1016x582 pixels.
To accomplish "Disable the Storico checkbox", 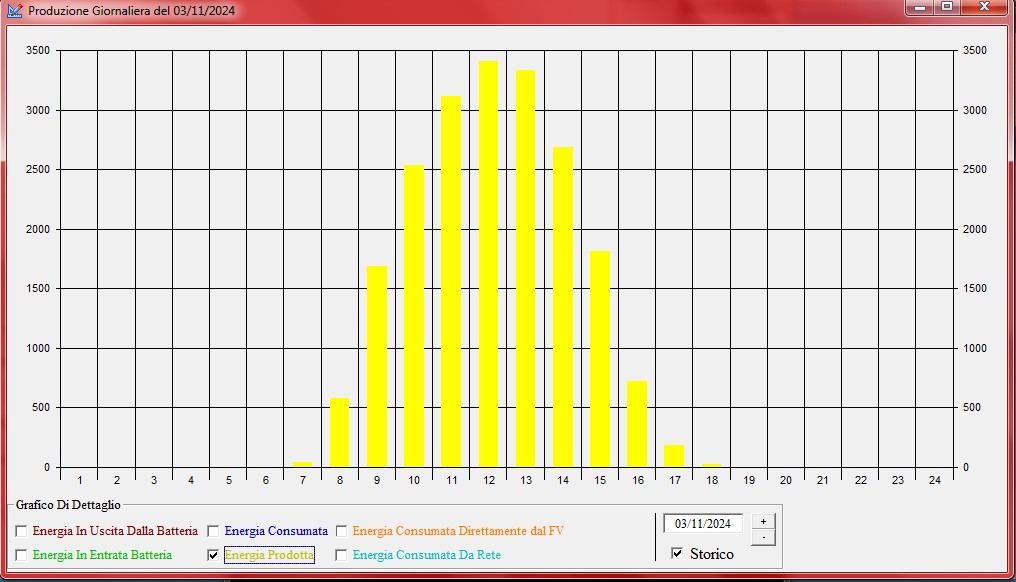I will point(677,553).
